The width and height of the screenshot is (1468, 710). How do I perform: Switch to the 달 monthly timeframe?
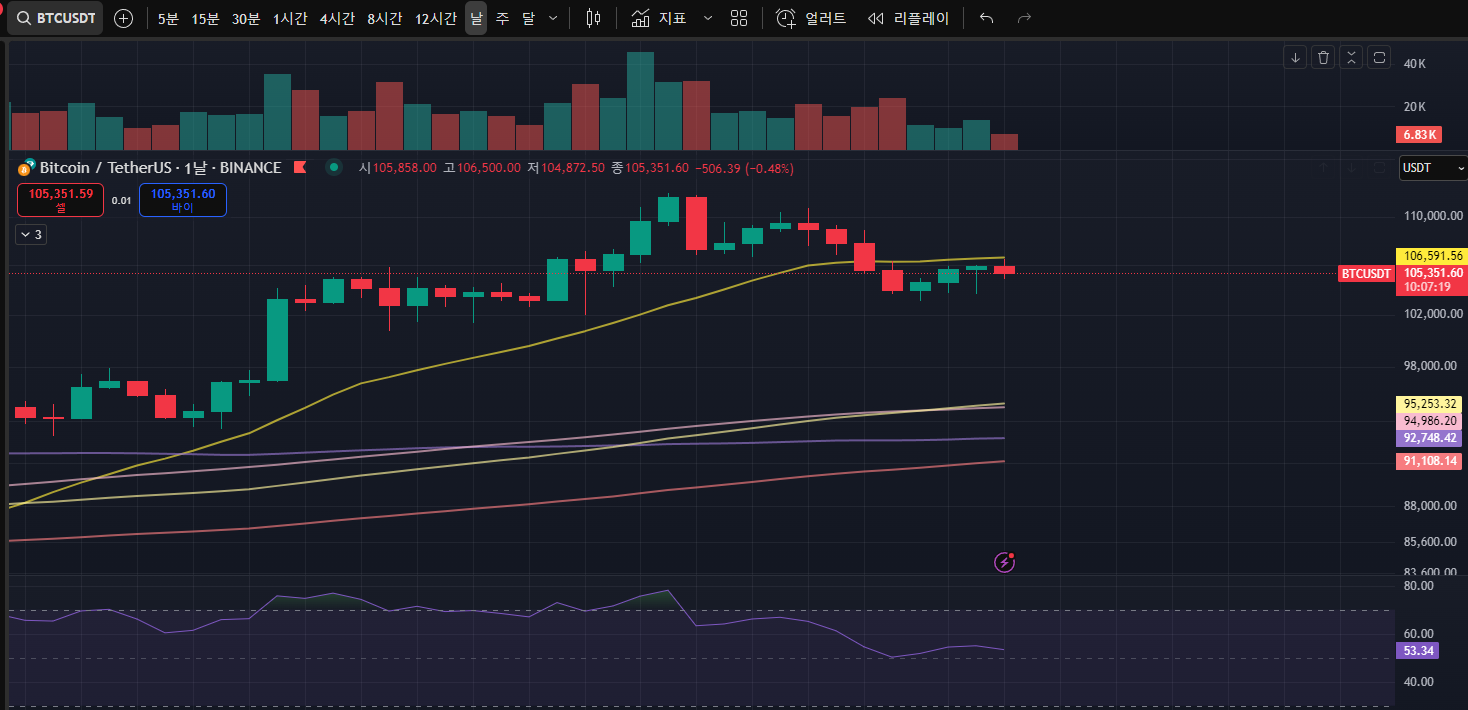(528, 18)
